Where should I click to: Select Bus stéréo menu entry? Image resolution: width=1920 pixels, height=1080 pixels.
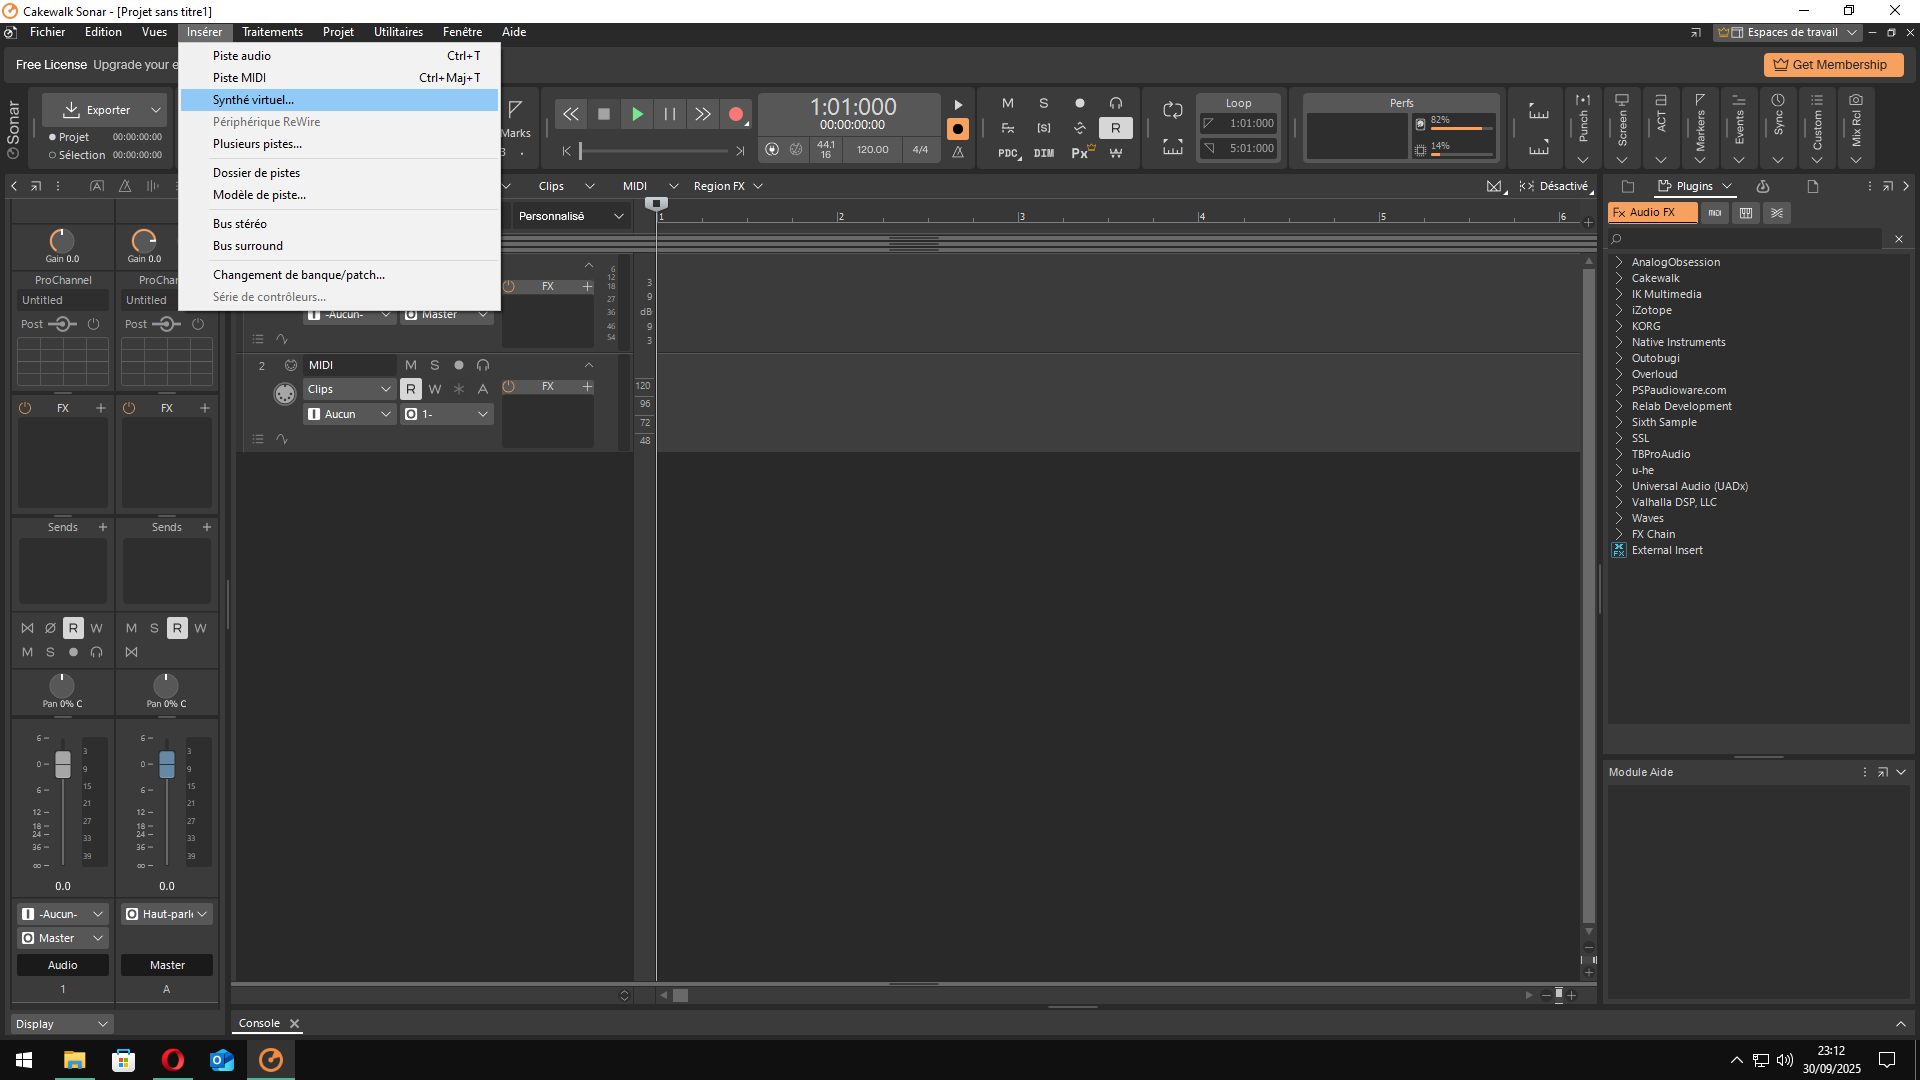240,224
